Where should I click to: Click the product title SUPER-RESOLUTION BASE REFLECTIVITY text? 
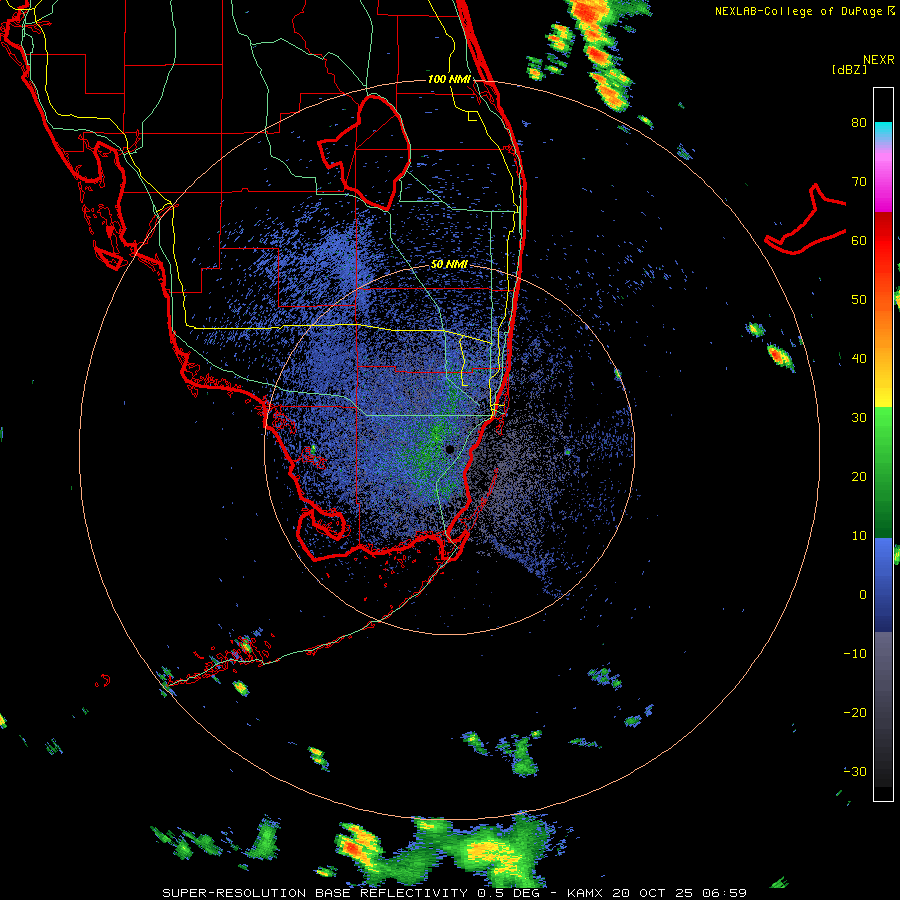[314, 893]
